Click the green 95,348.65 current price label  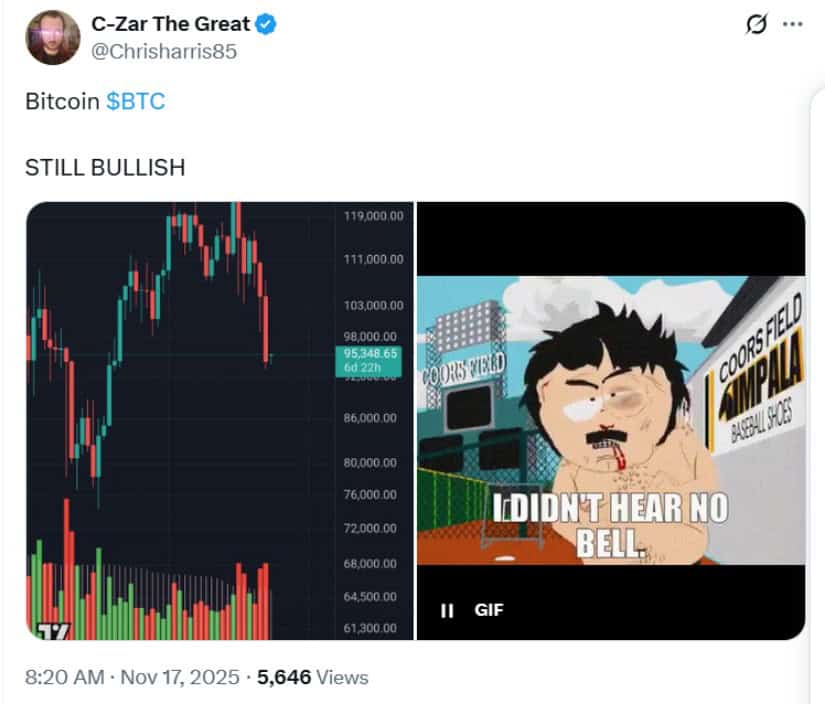tap(370, 353)
